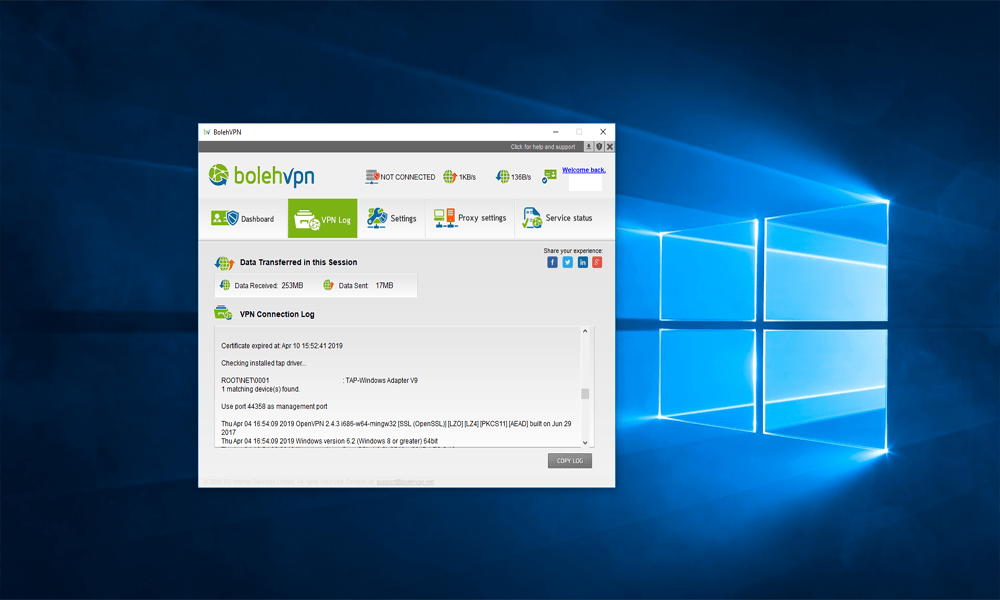Share on Twitter
This screenshot has height=600, width=1000.
pyautogui.click(x=568, y=262)
